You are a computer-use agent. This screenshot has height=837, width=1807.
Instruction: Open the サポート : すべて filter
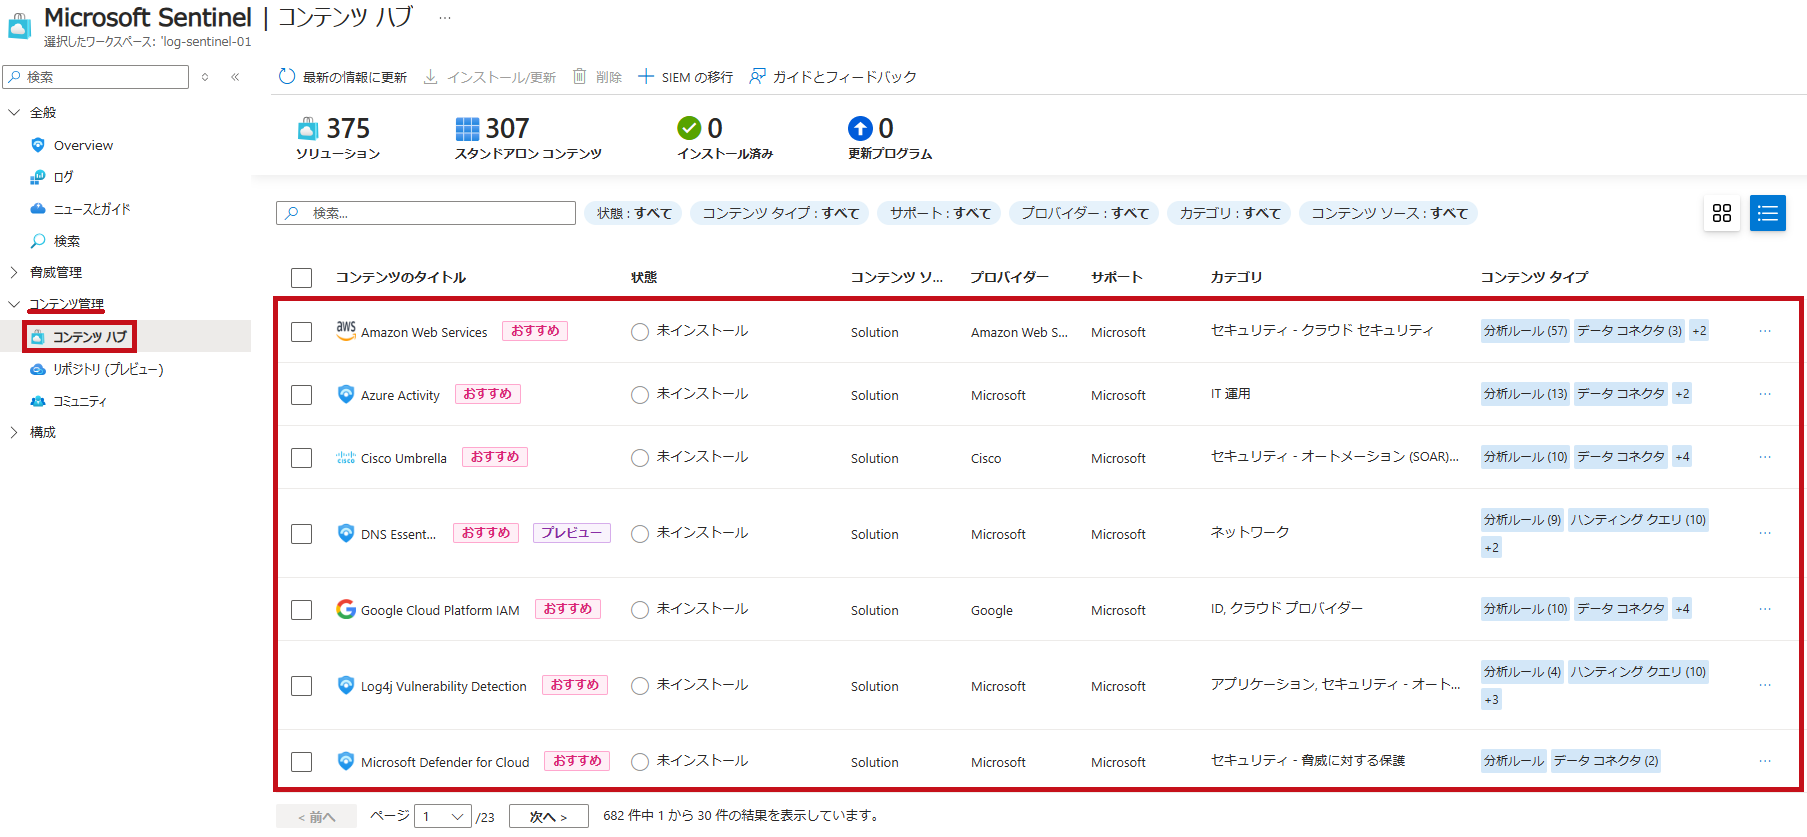pyautogui.click(x=940, y=213)
